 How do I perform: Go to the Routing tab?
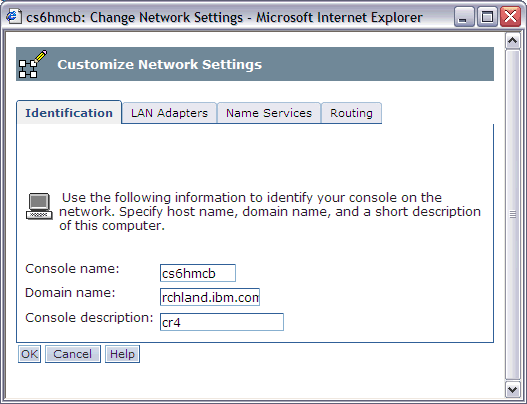click(x=351, y=113)
